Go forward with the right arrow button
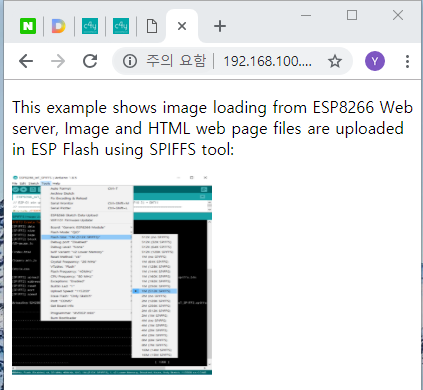This screenshot has height=390, width=423. pos(58,61)
